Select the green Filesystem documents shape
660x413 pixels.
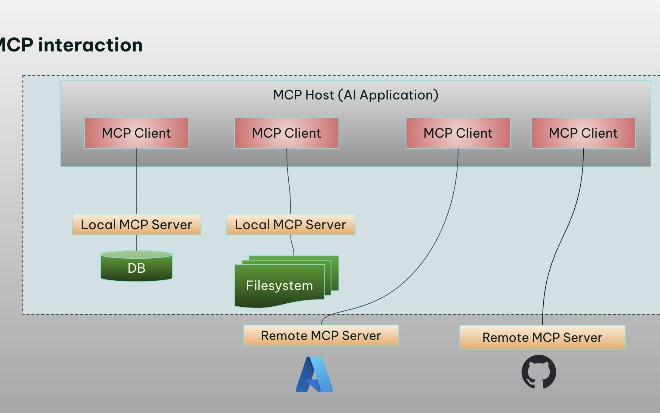click(x=287, y=281)
